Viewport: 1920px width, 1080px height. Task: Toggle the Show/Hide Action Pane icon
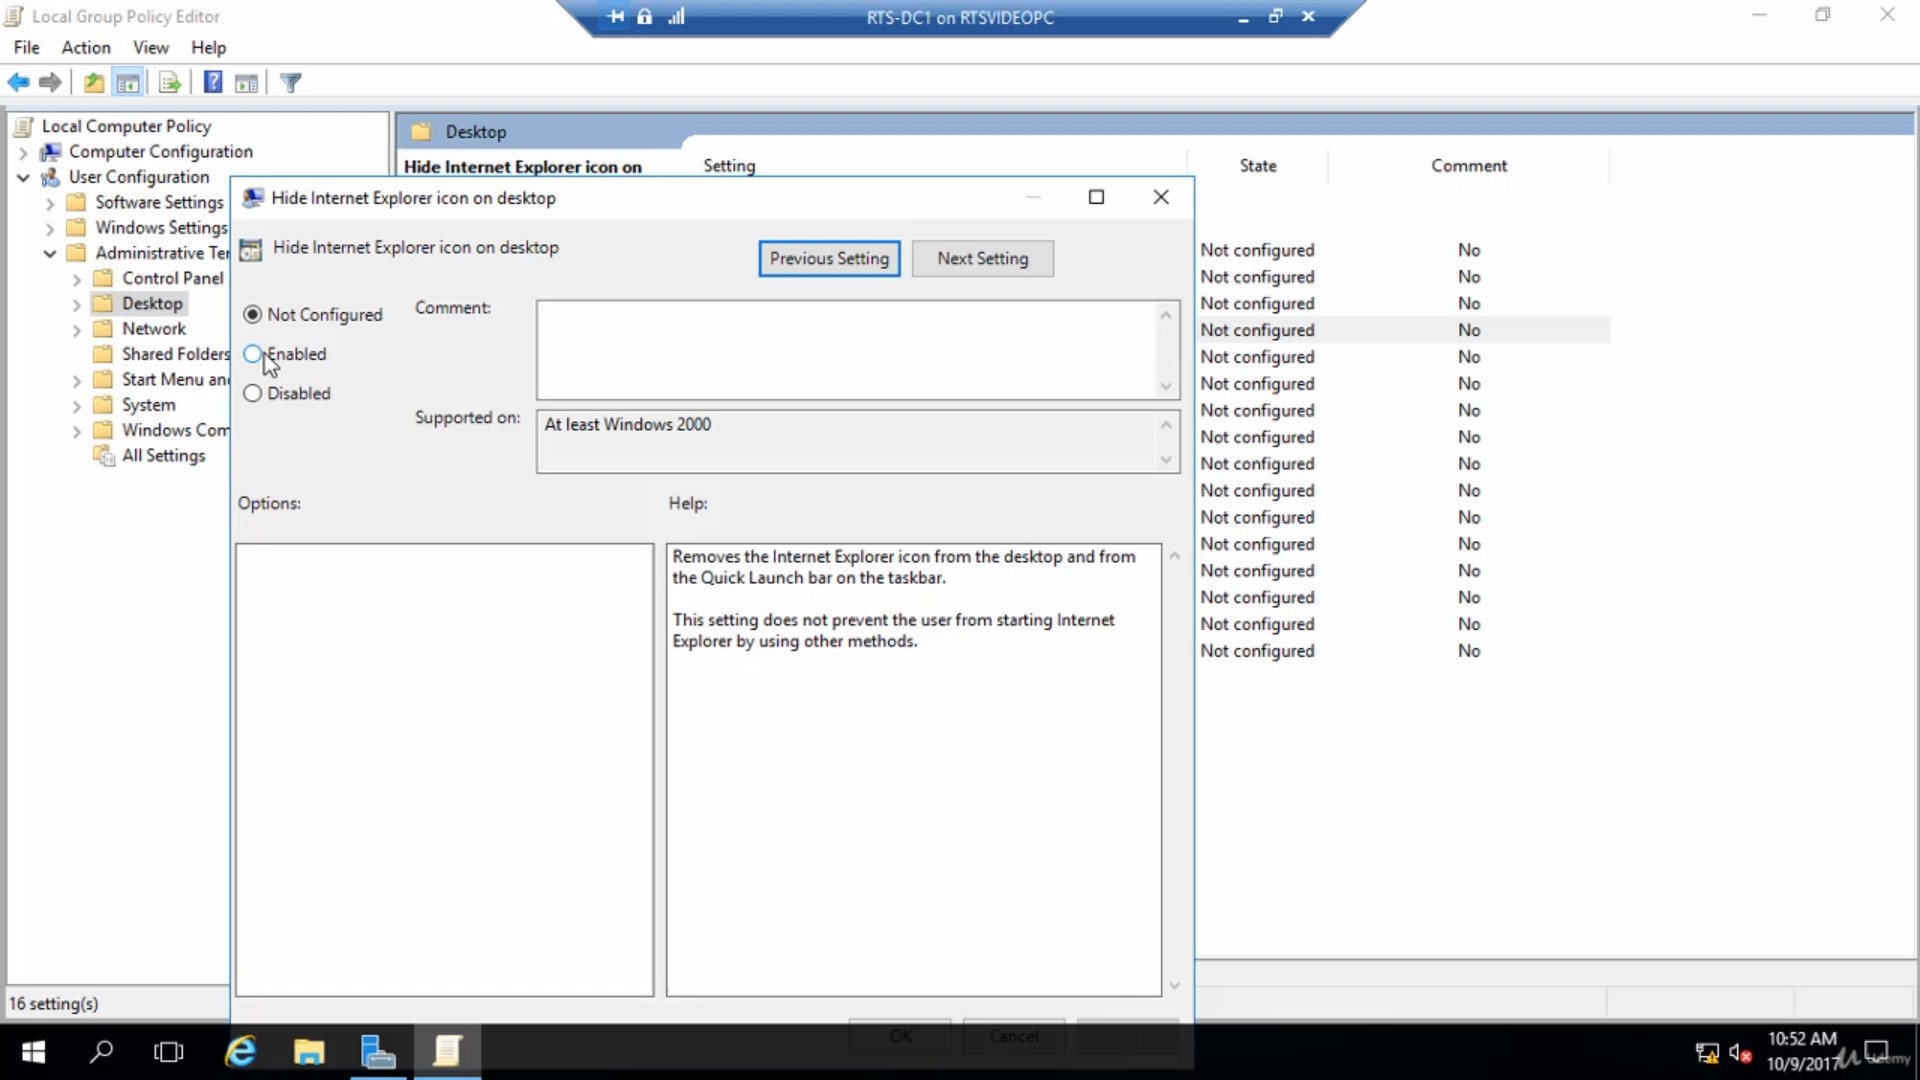[x=246, y=83]
